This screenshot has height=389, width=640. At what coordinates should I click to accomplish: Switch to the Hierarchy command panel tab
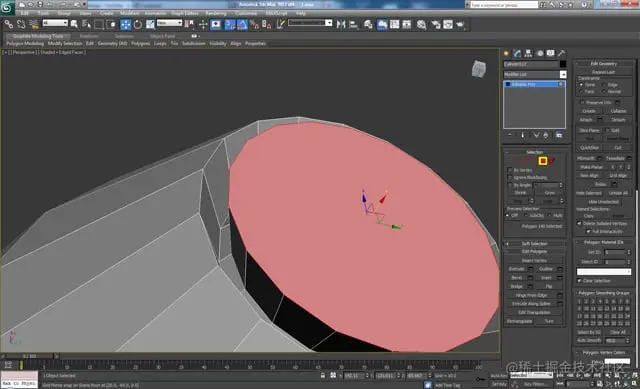click(x=528, y=53)
